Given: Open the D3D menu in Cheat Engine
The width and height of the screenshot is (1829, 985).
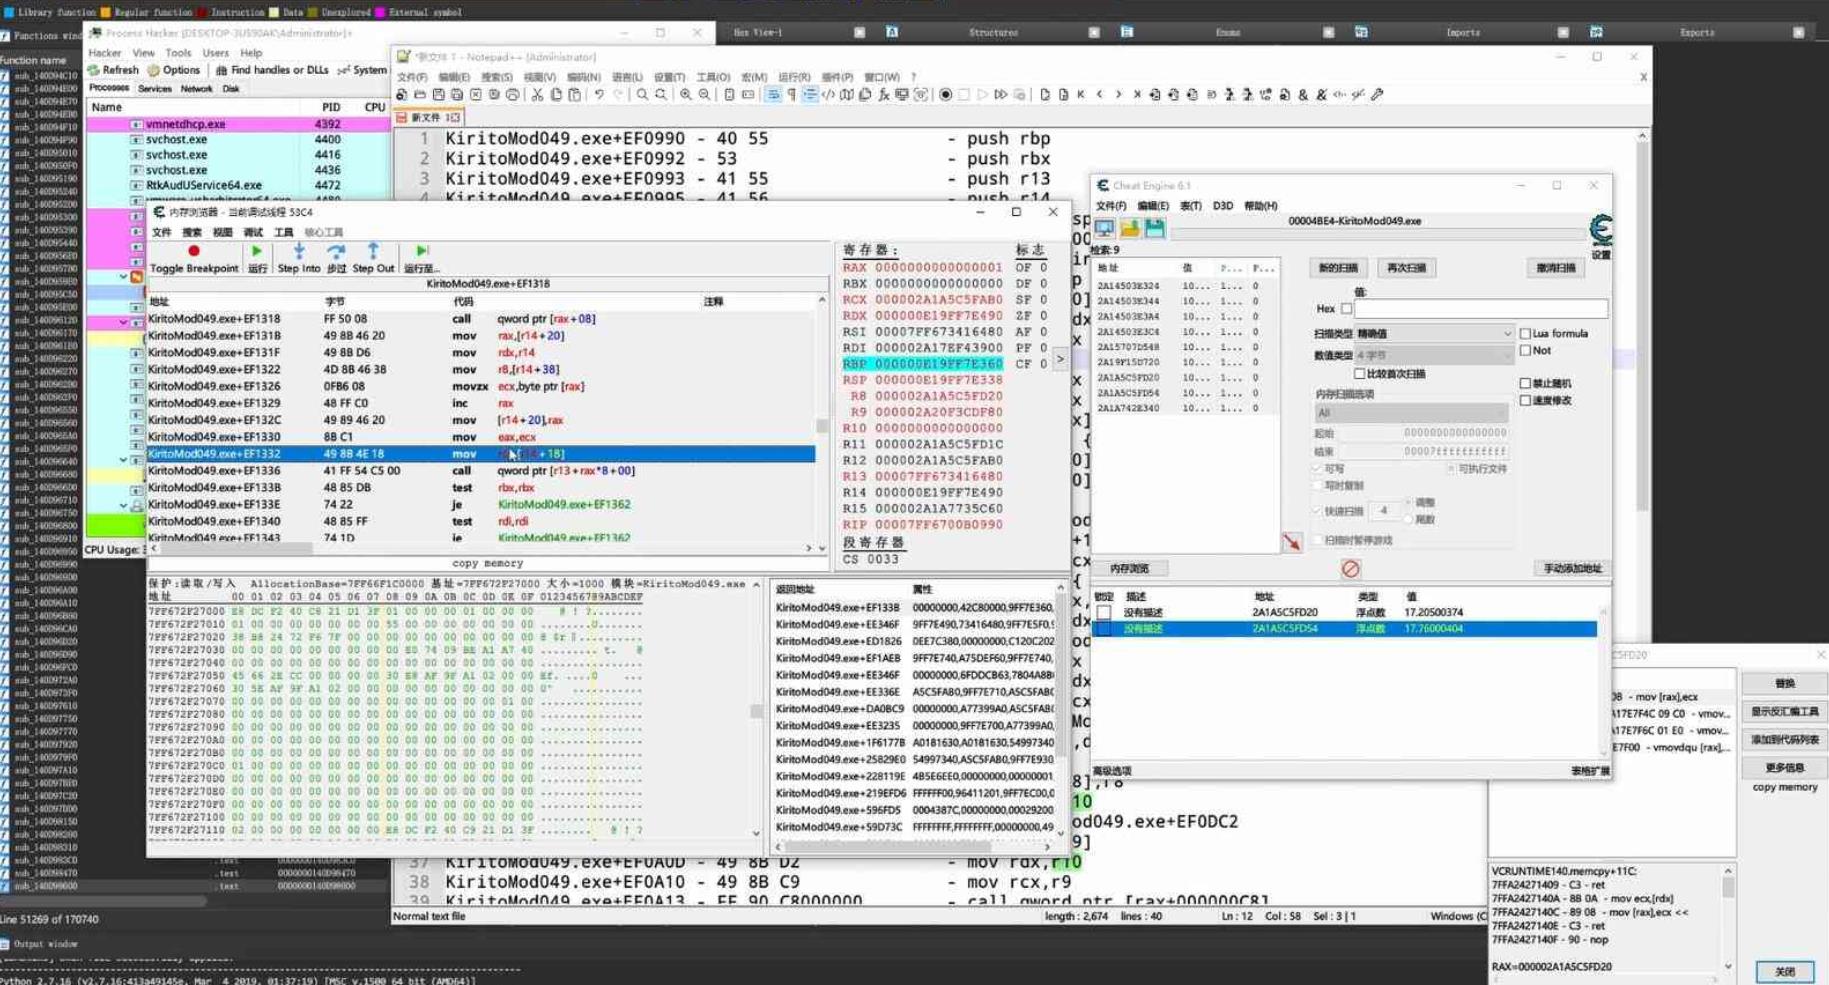Looking at the screenshot, I should tap(1222, 206).
